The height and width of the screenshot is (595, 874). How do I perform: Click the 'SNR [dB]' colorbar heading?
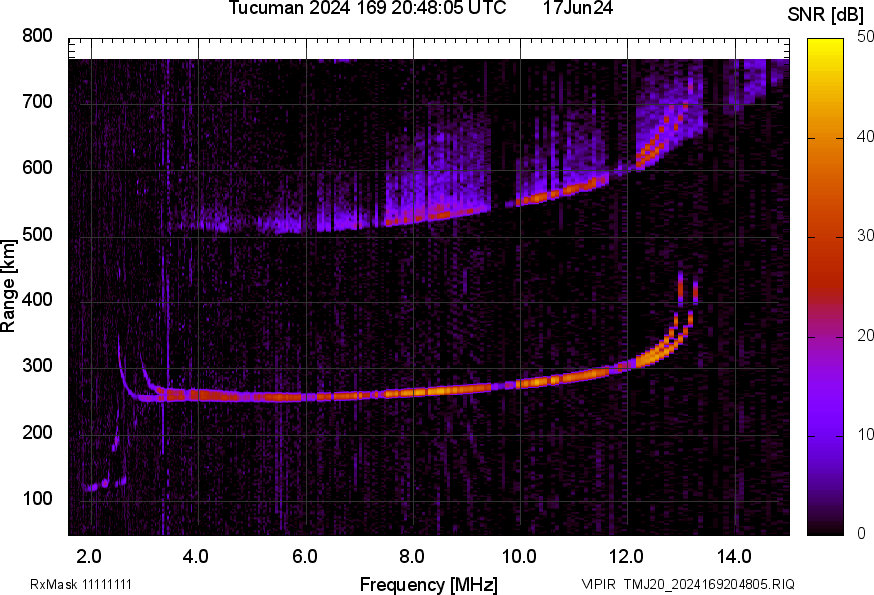click(x=825, y=15)
